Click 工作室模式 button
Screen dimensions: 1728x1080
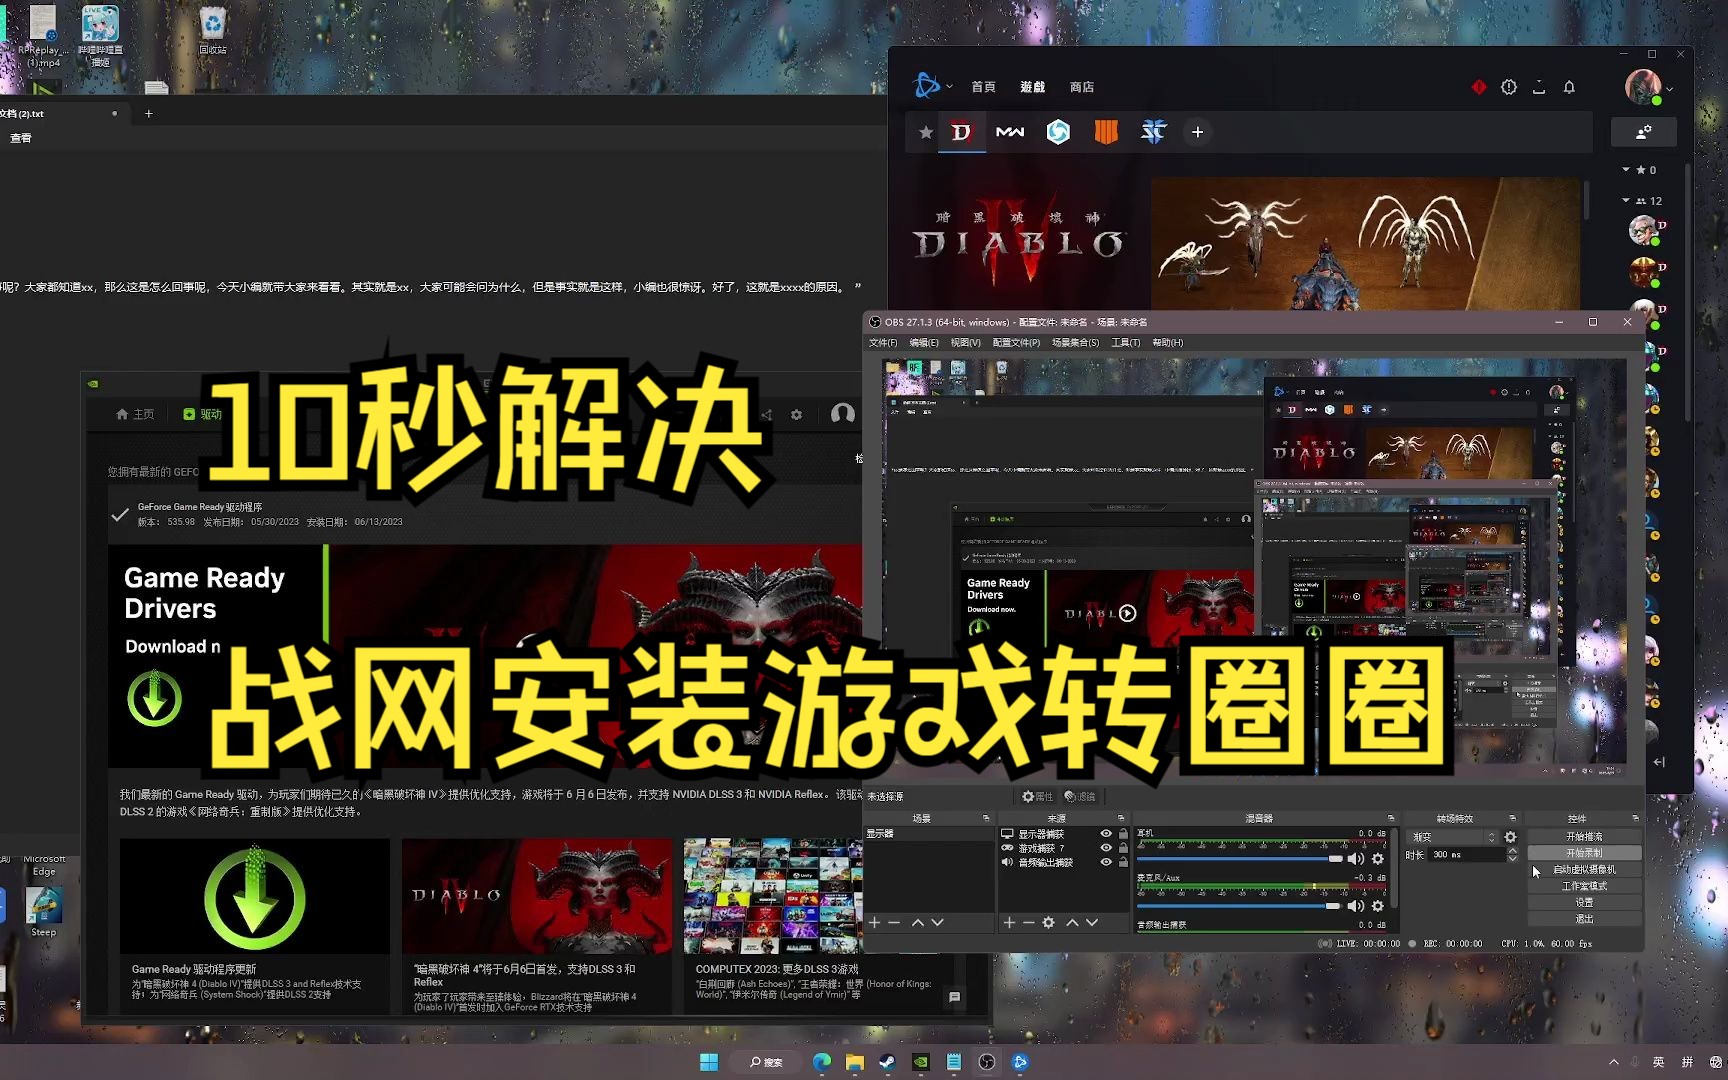click(1584, 886)
